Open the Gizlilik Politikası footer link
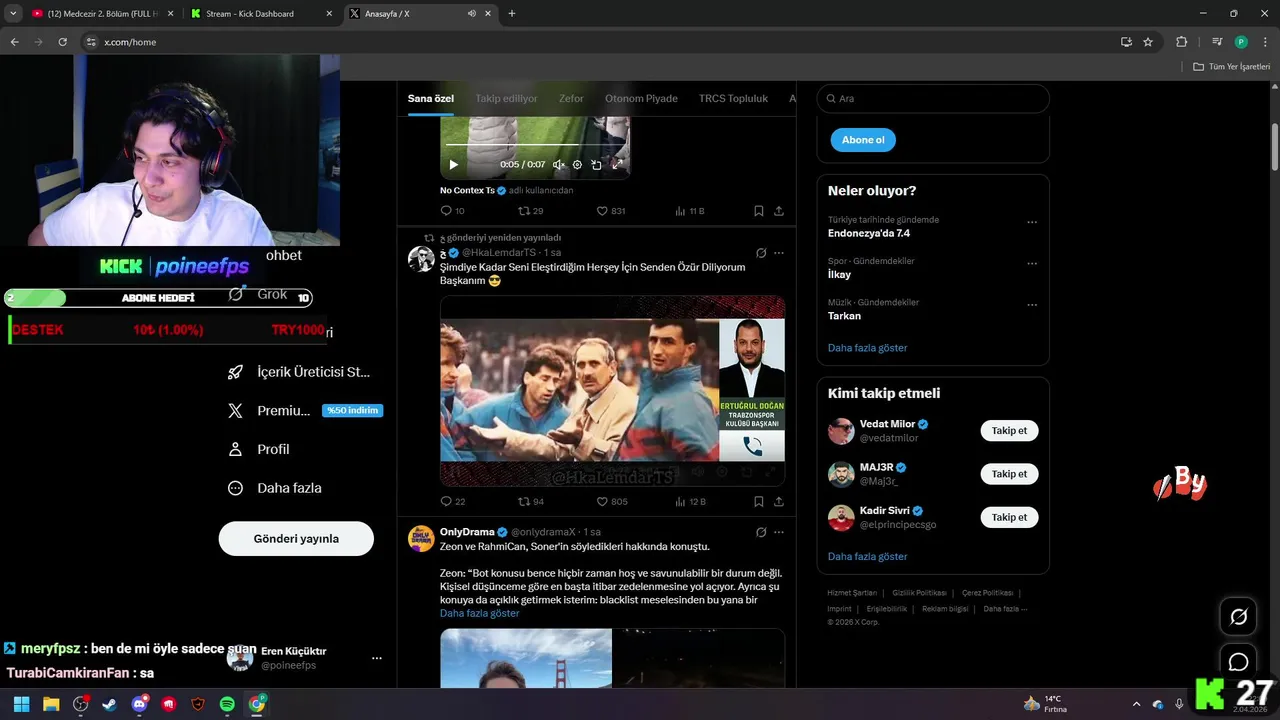The height and width of the screenshot is (720, 1280). tap(921, 593)
